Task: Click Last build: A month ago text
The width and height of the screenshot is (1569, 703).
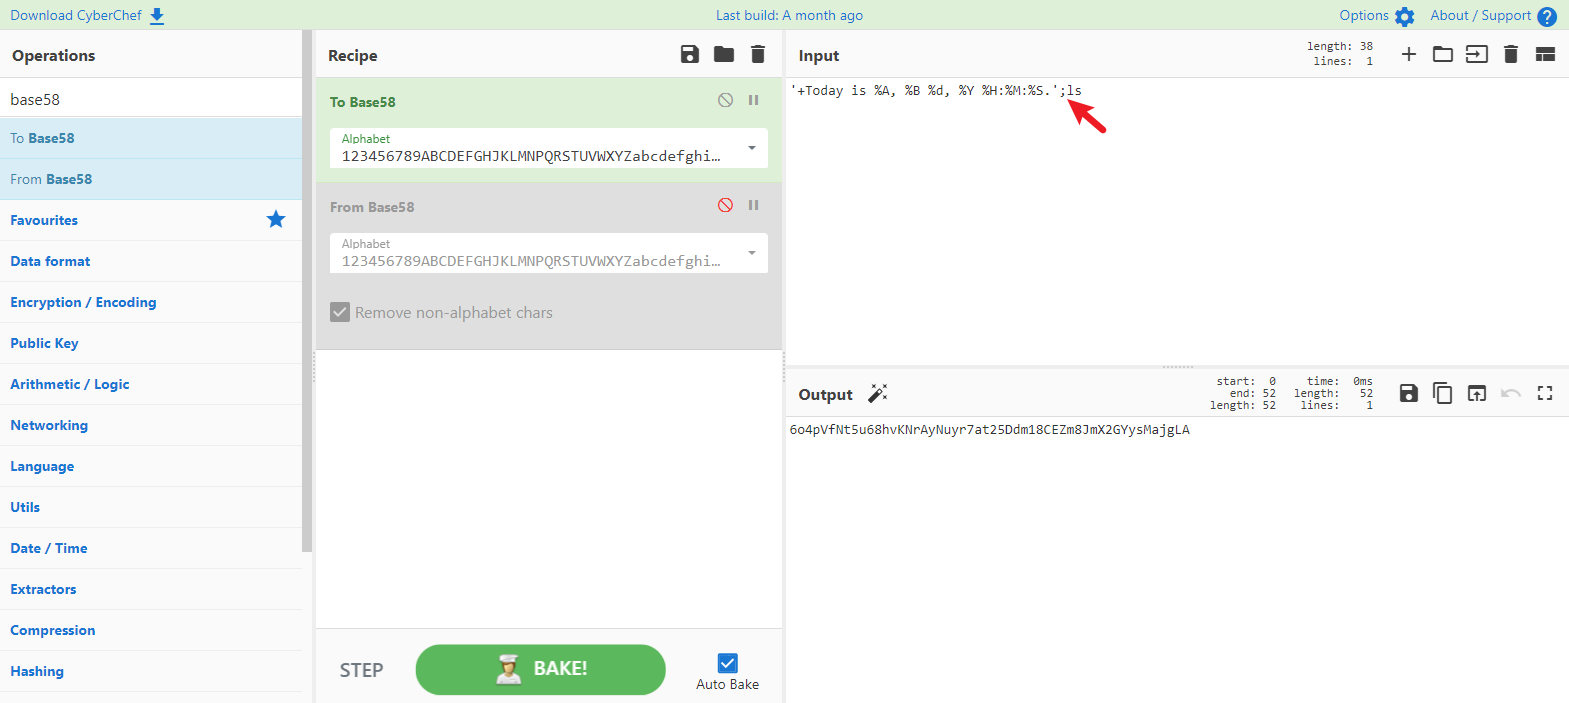Action: 789,15
